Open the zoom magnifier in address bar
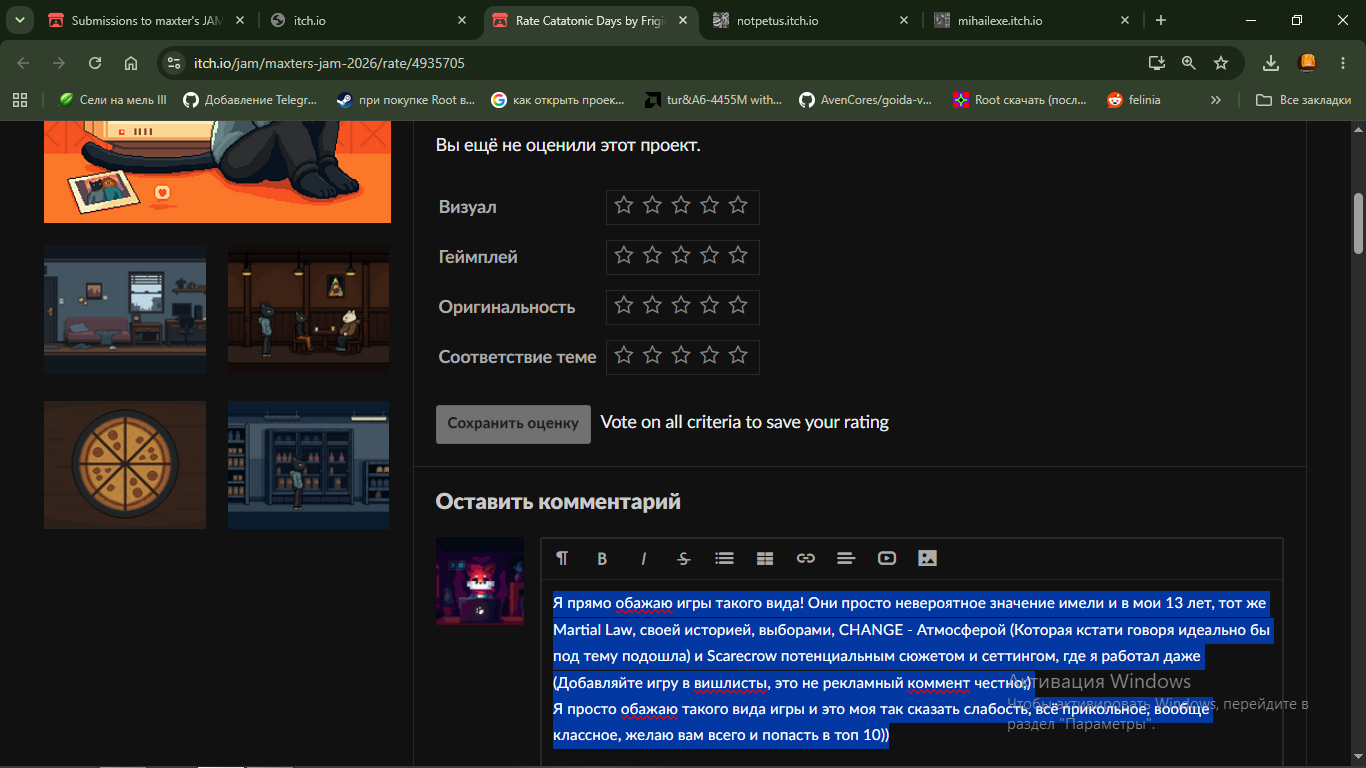The width and height of the screenshot is (1366, 768). (x=1189, y=63)
